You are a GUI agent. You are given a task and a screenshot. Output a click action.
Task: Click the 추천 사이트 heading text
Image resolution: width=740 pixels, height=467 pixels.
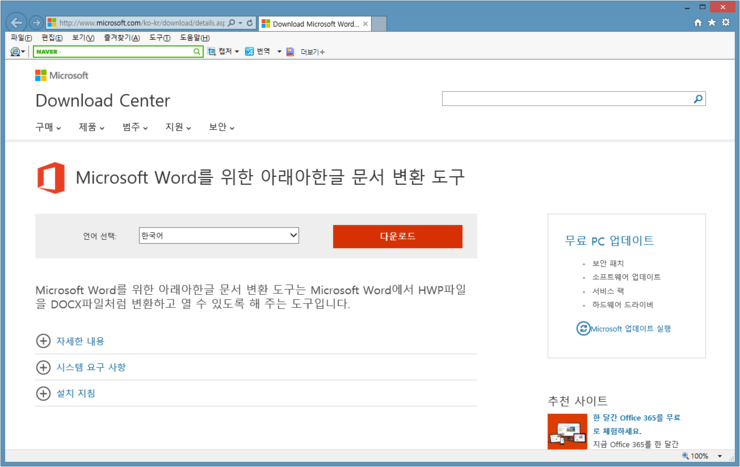[578, 401]
